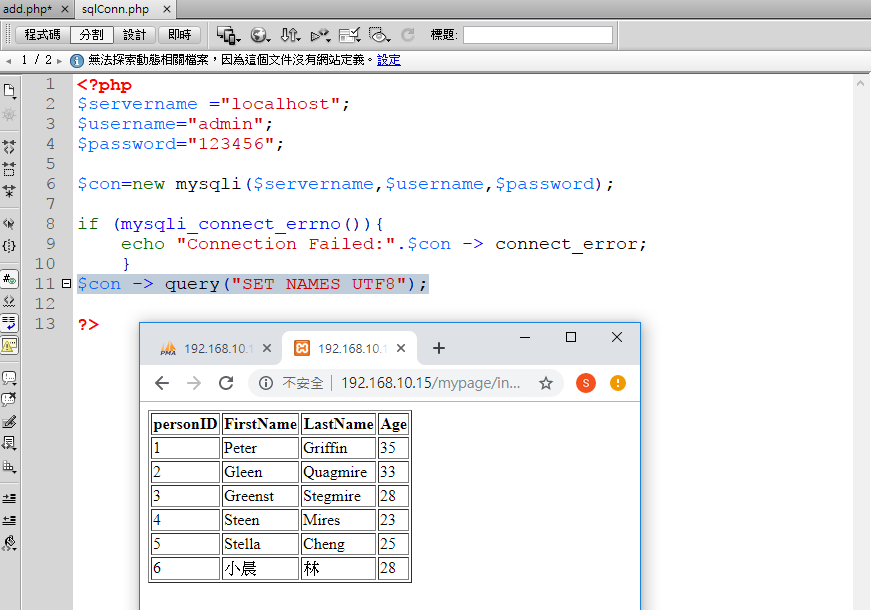This screenshot has height=610, width=871.
Task: Switch to the add.php document tab
Action: [28, 9]
